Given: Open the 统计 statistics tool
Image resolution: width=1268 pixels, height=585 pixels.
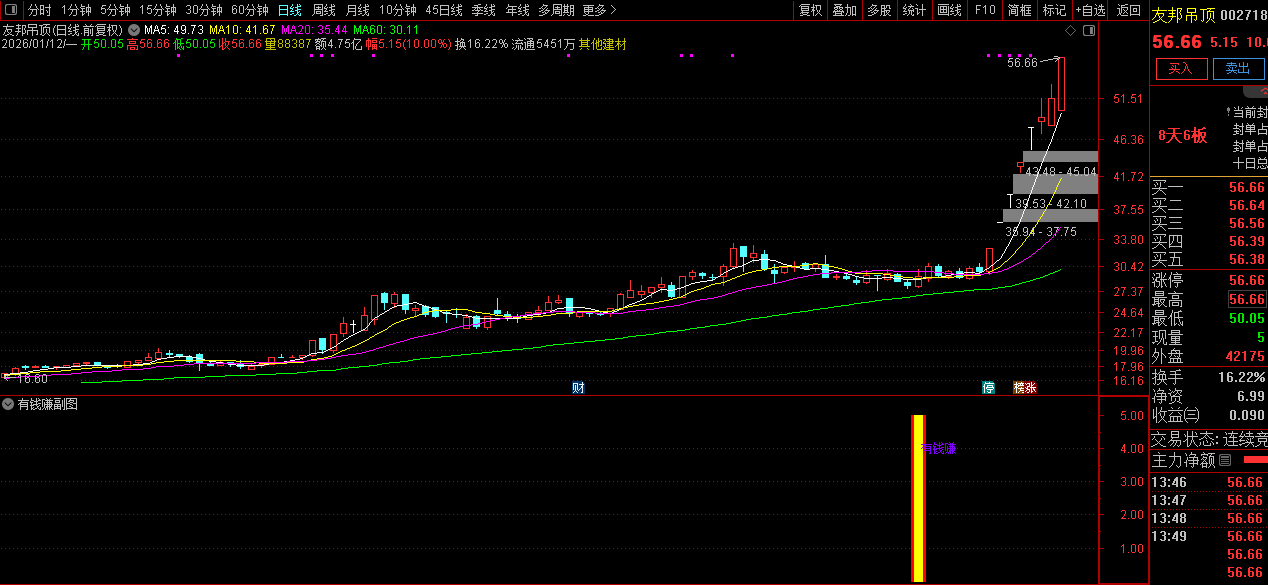Looking at the screenshot, I should pos(914,10).
